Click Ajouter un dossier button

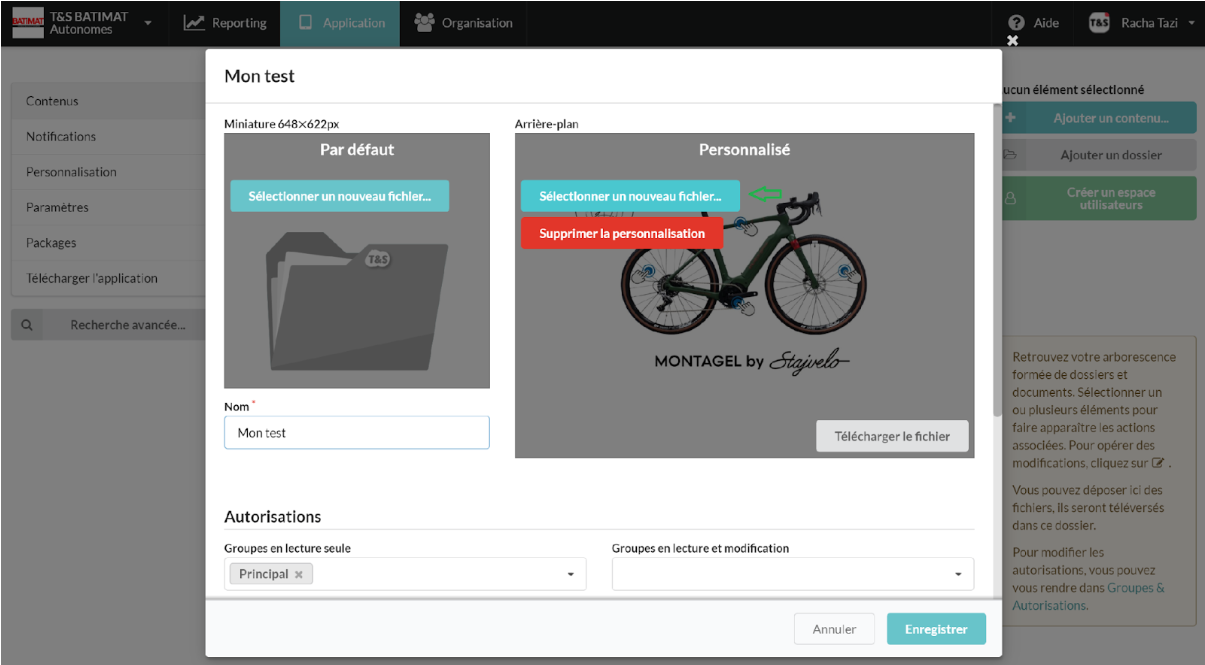click(x=1099, y=155)
